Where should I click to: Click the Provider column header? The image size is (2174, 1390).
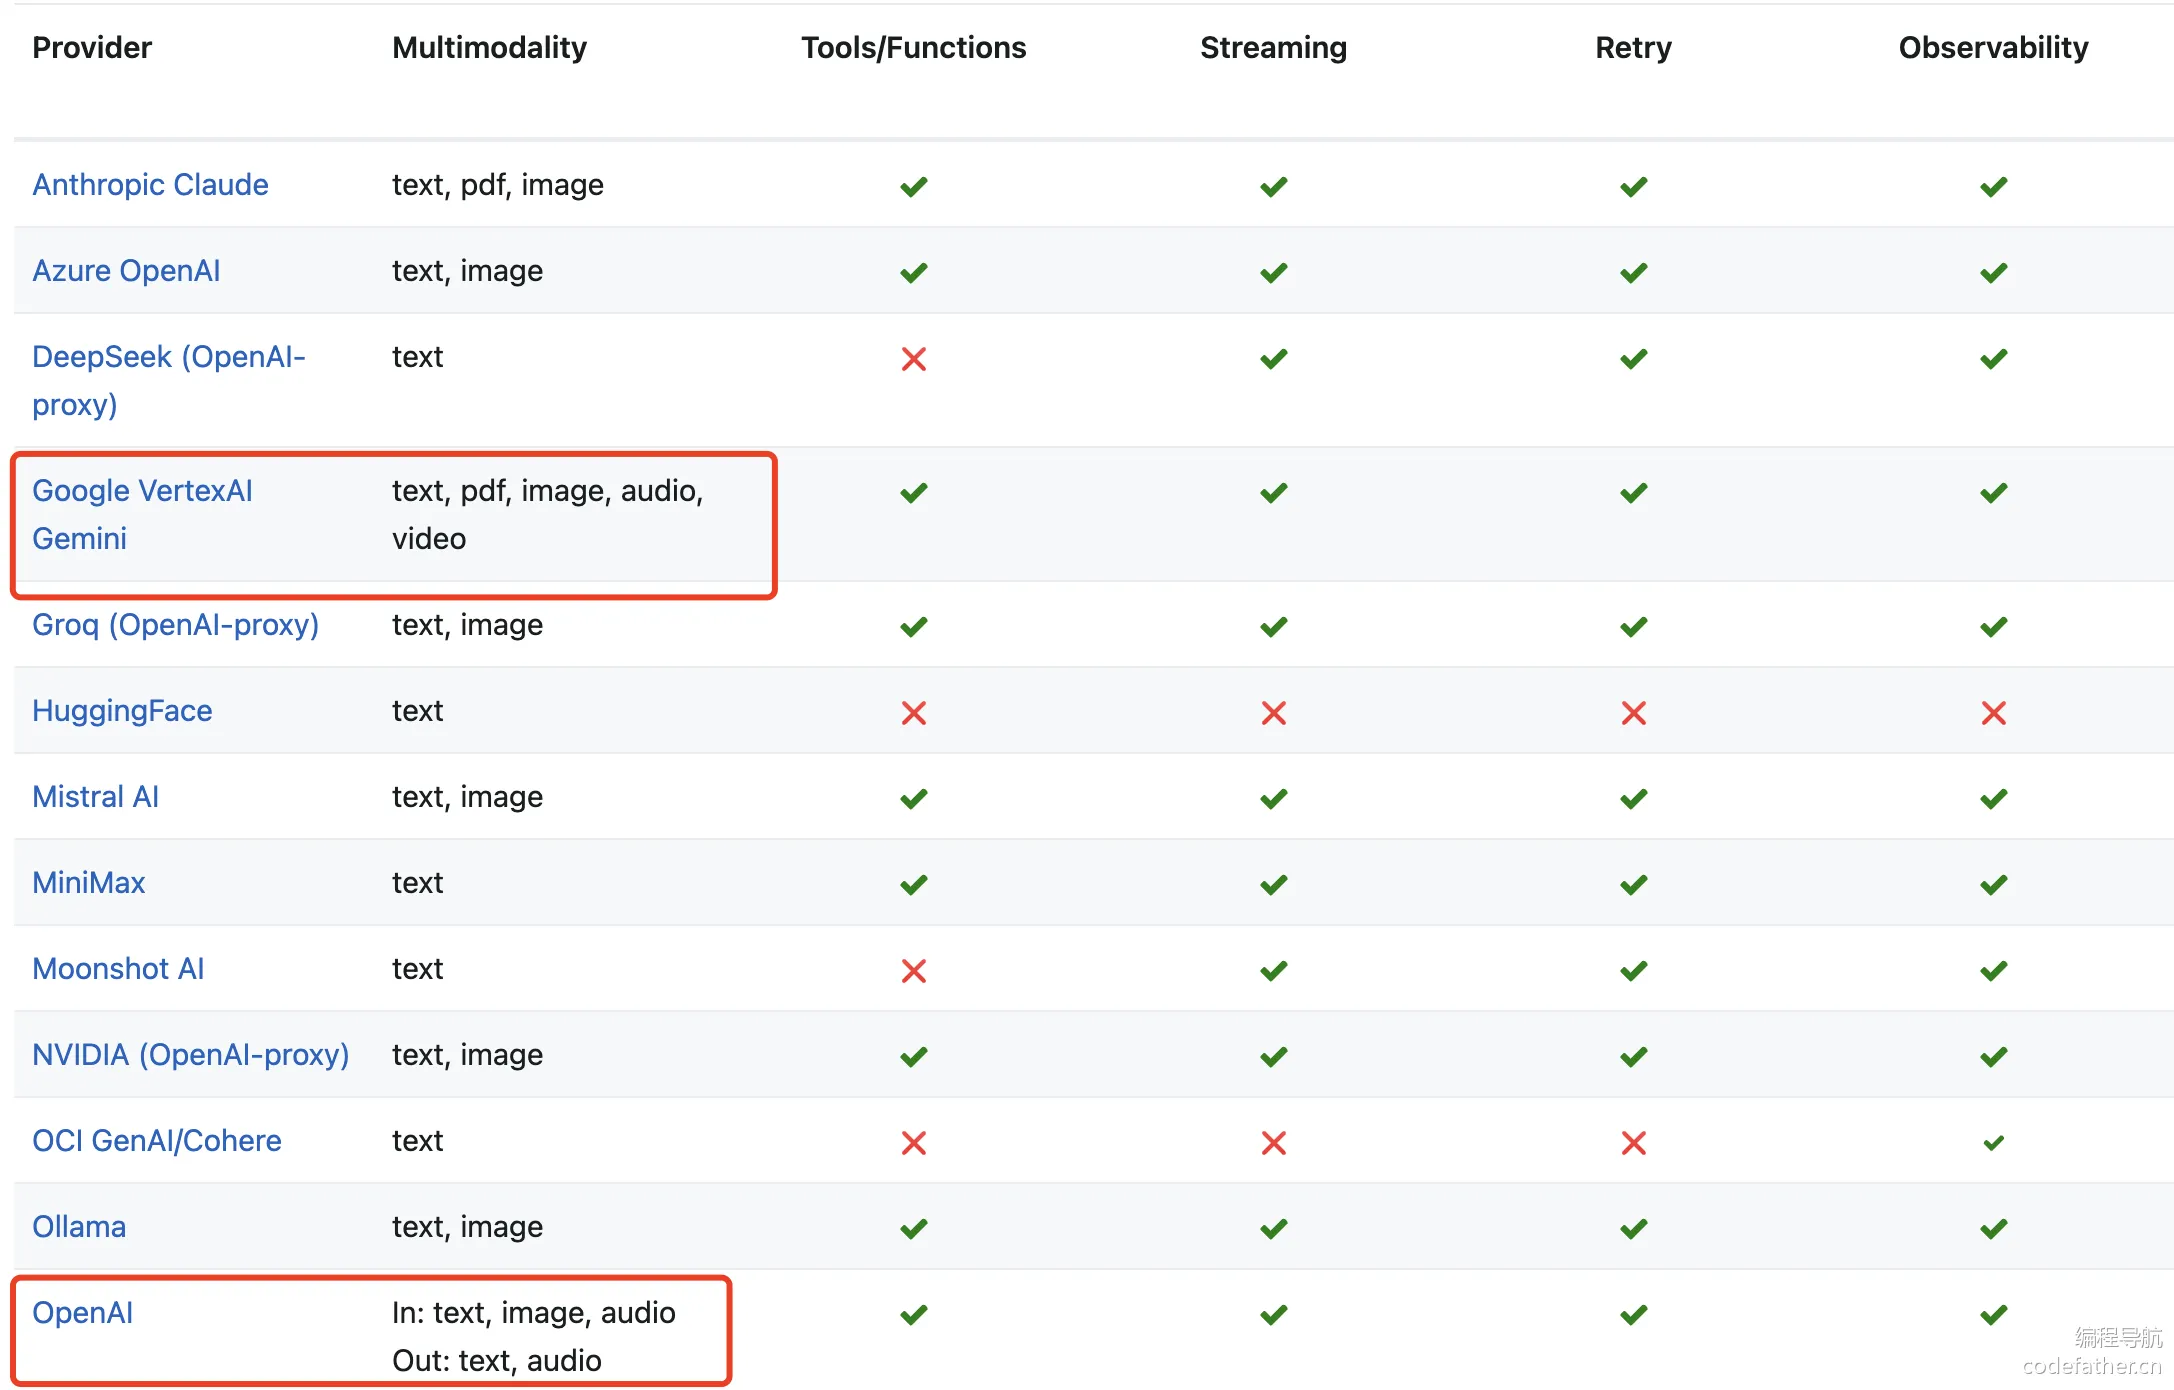pyautogui.click(x=92, y=48)
